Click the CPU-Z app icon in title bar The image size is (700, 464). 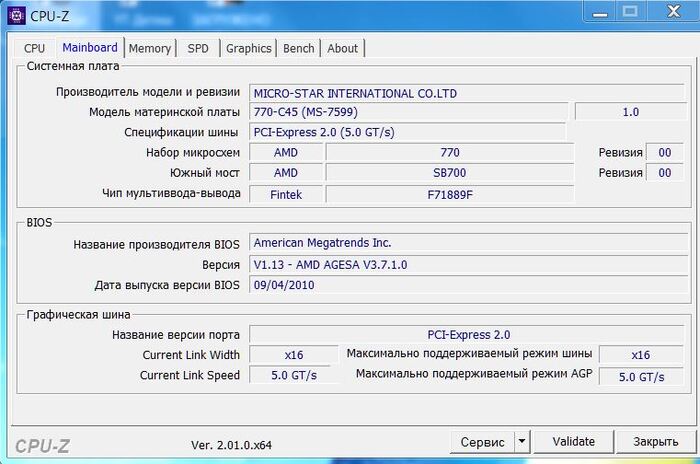point(16,15)
